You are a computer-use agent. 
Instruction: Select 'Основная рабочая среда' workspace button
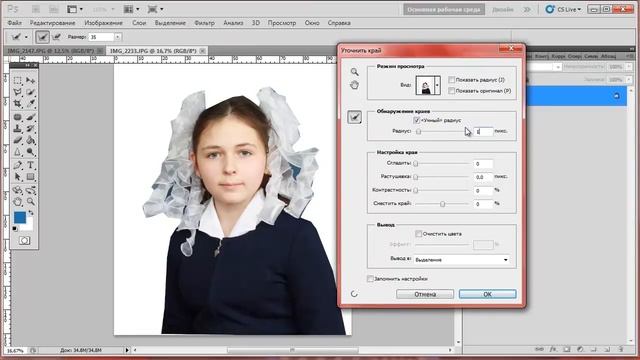pyautogui.click(x=444, y=9)
